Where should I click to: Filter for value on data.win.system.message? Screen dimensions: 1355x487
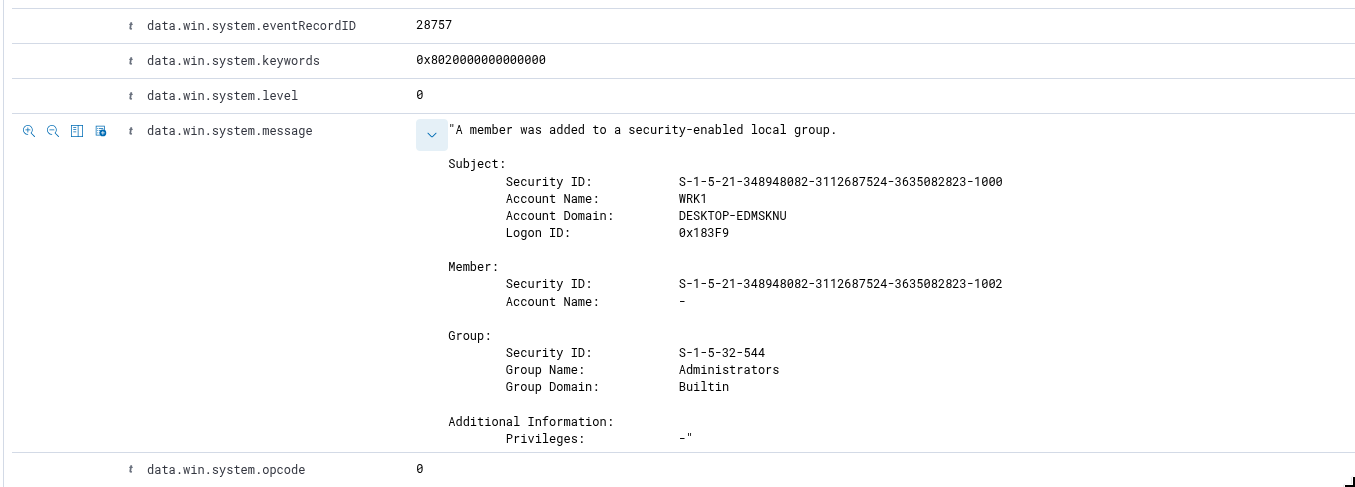29,131
